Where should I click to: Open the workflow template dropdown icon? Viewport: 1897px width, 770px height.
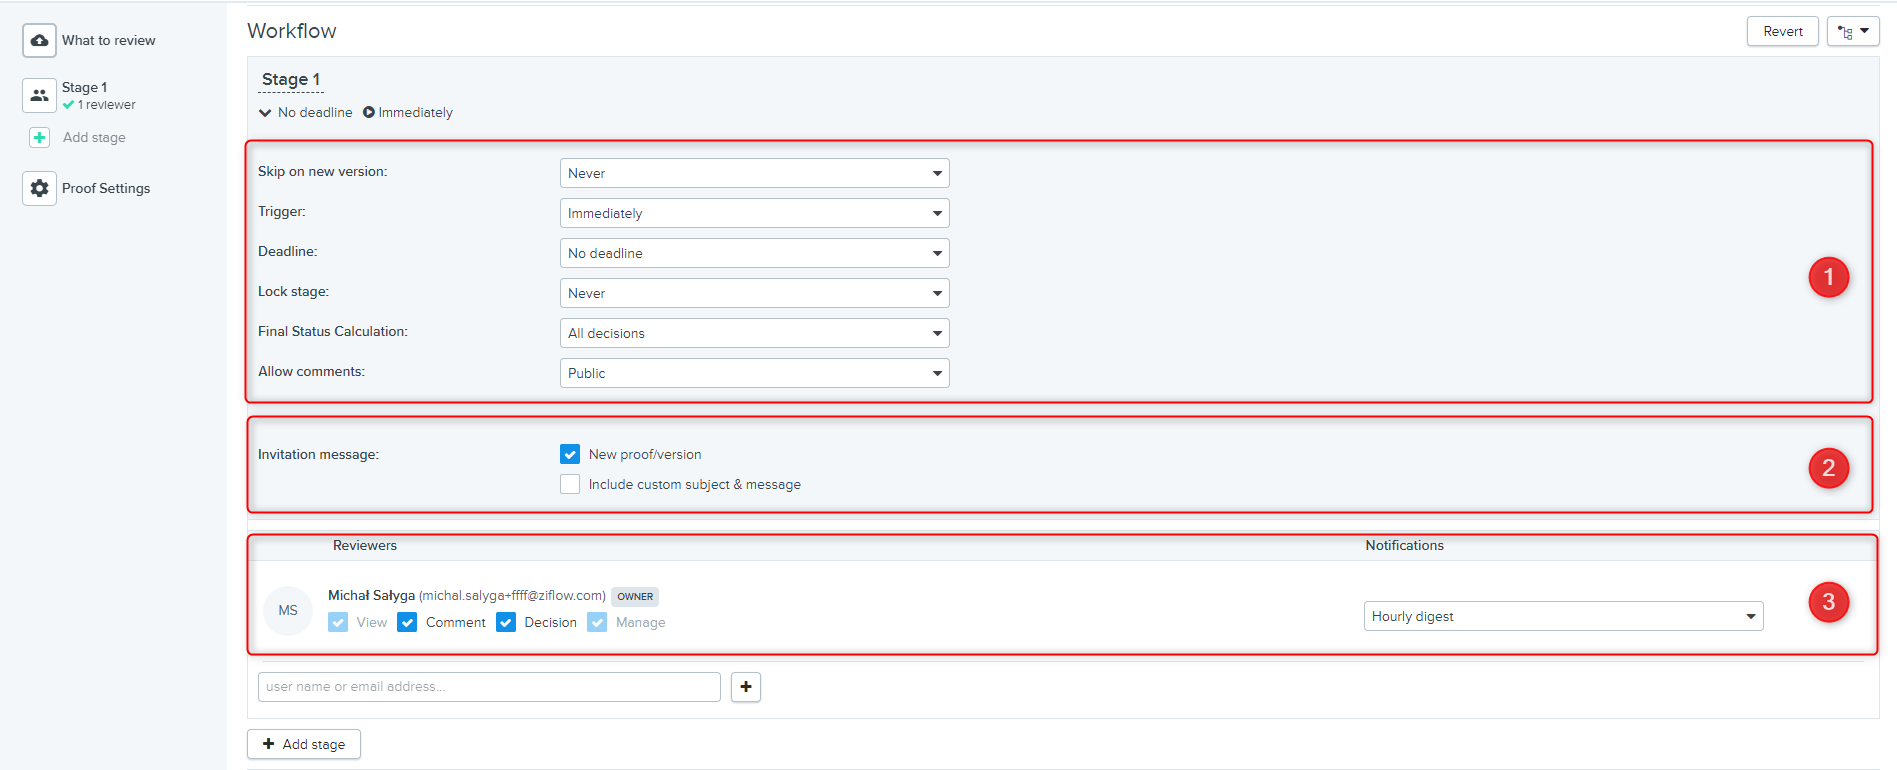pos(1852,32)
